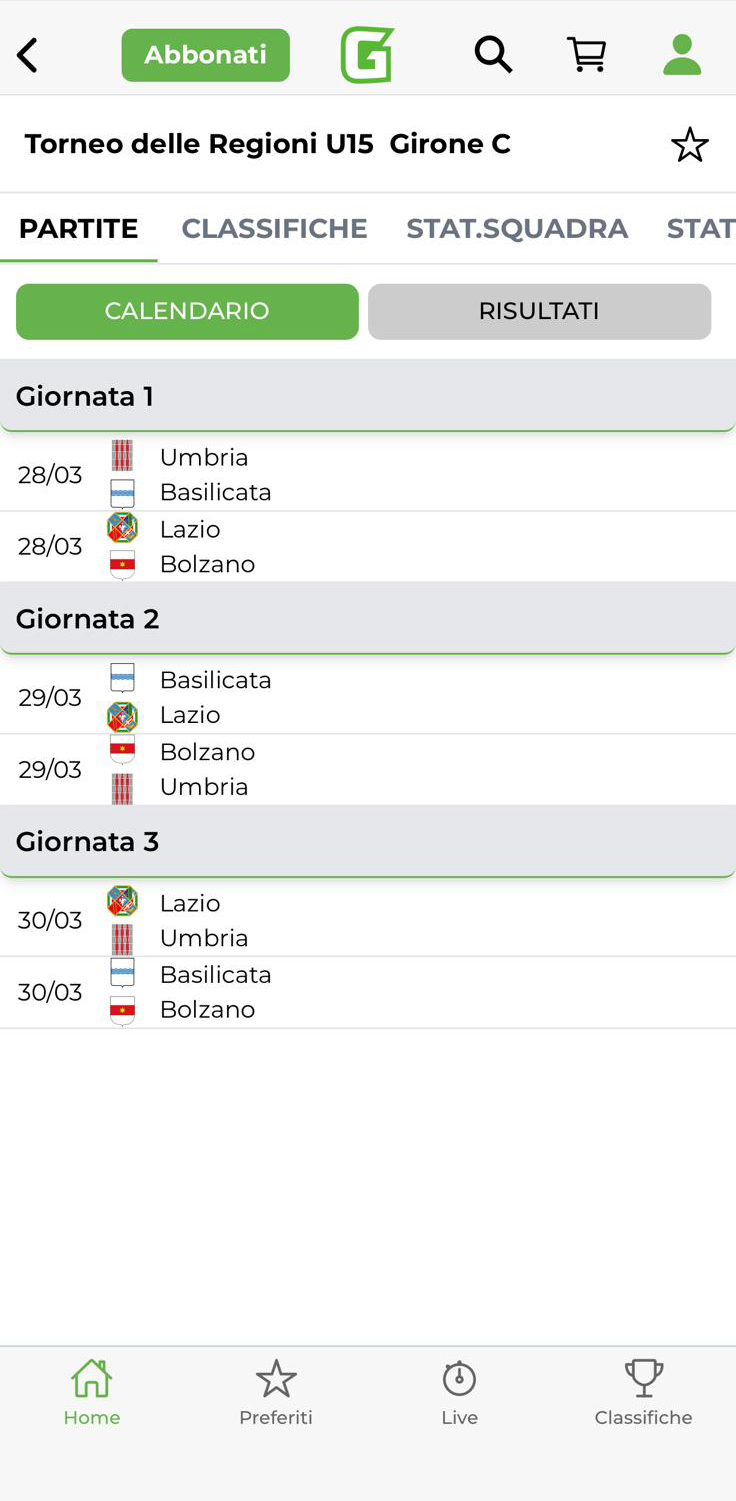736x1501 pixels.
Task: Tap the Lazio crest in Giornata 3
Action: click(x=122, y=902)
